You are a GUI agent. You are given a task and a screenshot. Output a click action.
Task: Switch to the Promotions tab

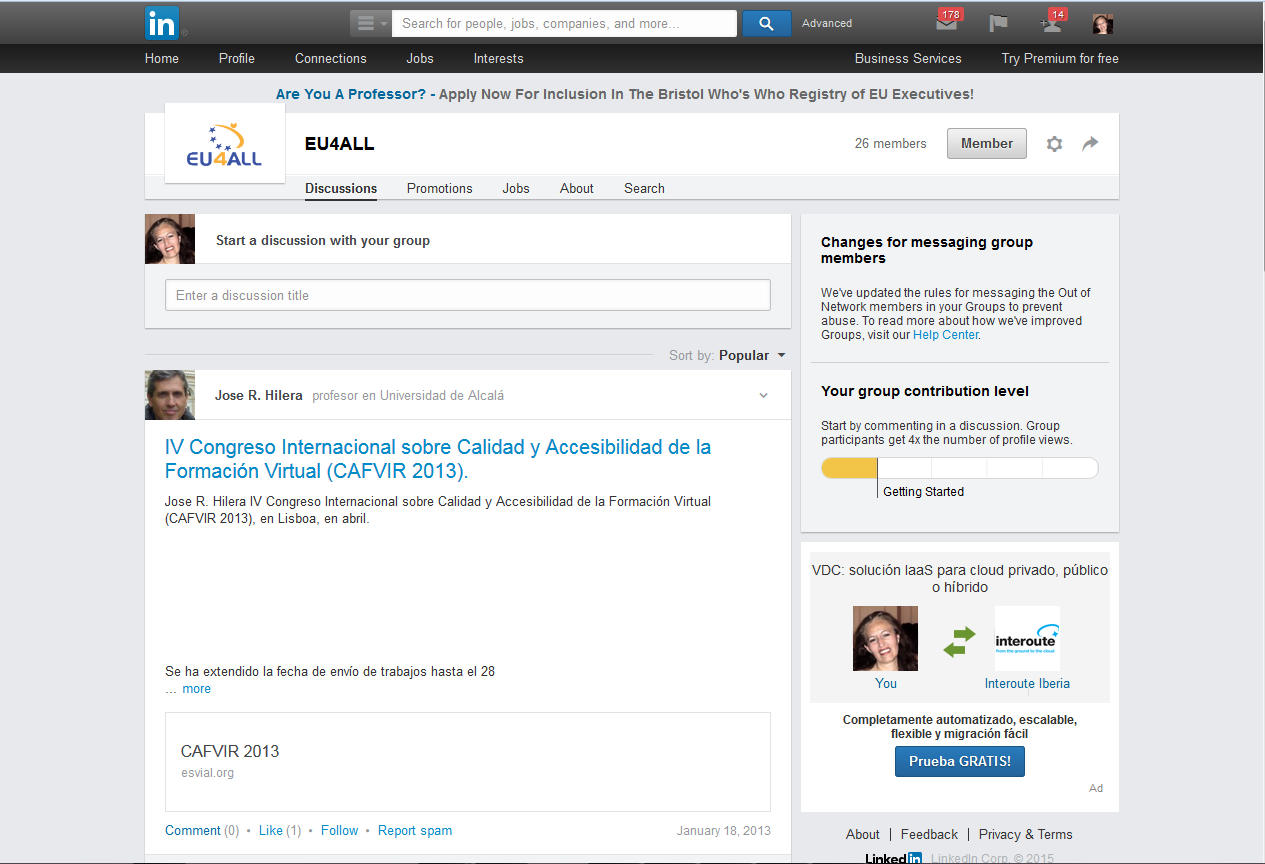tap(440, 188)
